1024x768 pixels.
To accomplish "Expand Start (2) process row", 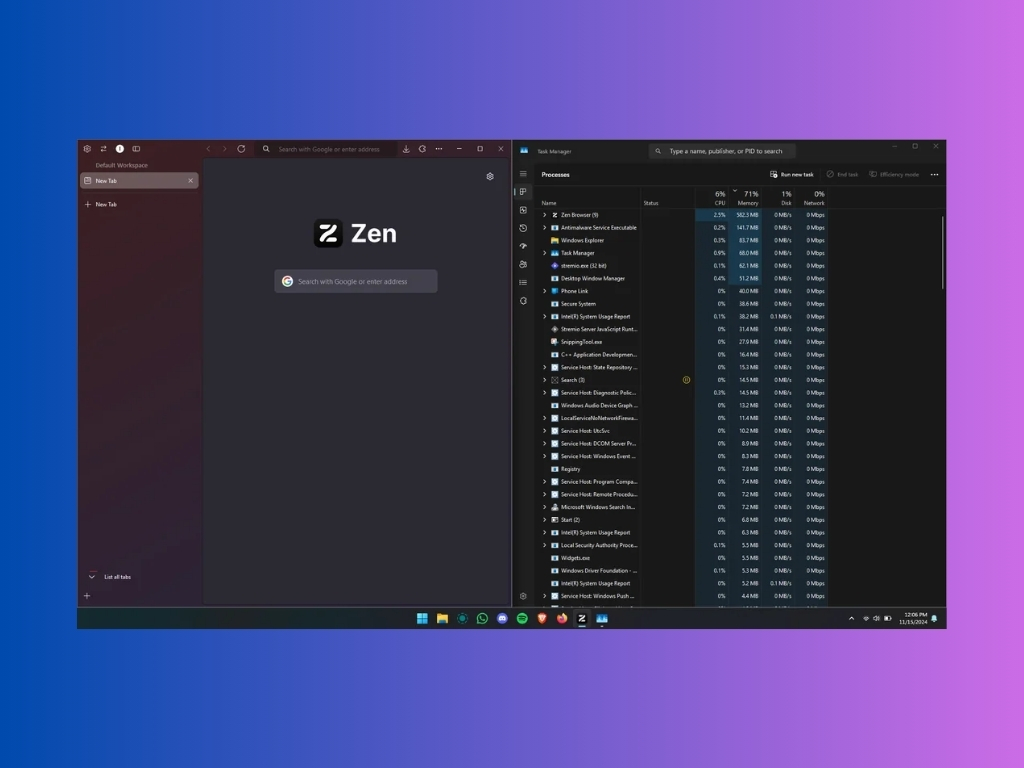I will click(545, 520).
